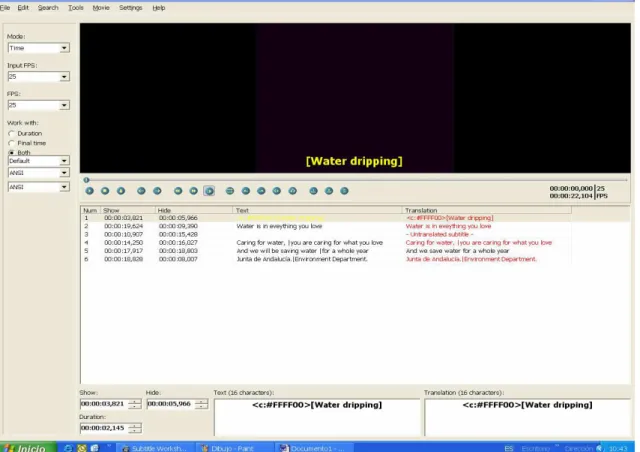Open the Mode dropdown showing Time
The image size is (640, 452).
click(39, 48)
